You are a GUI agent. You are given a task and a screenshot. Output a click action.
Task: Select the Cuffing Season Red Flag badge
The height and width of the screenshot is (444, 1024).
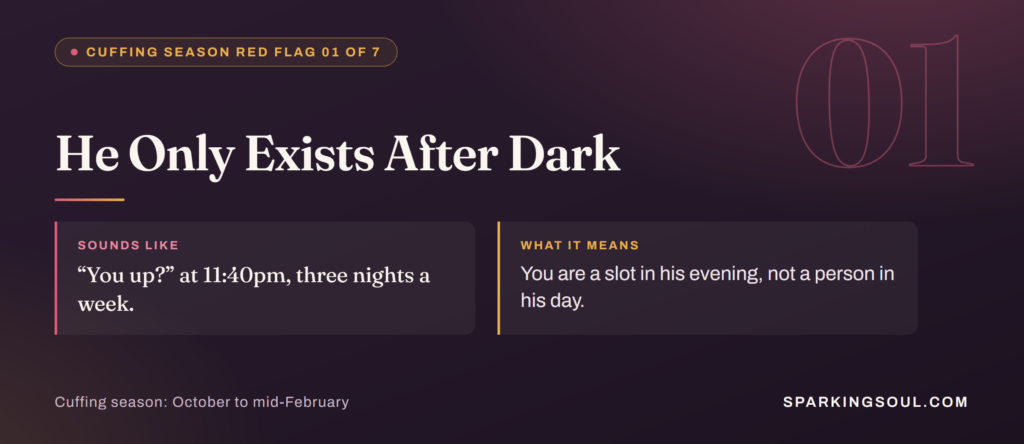226,52
